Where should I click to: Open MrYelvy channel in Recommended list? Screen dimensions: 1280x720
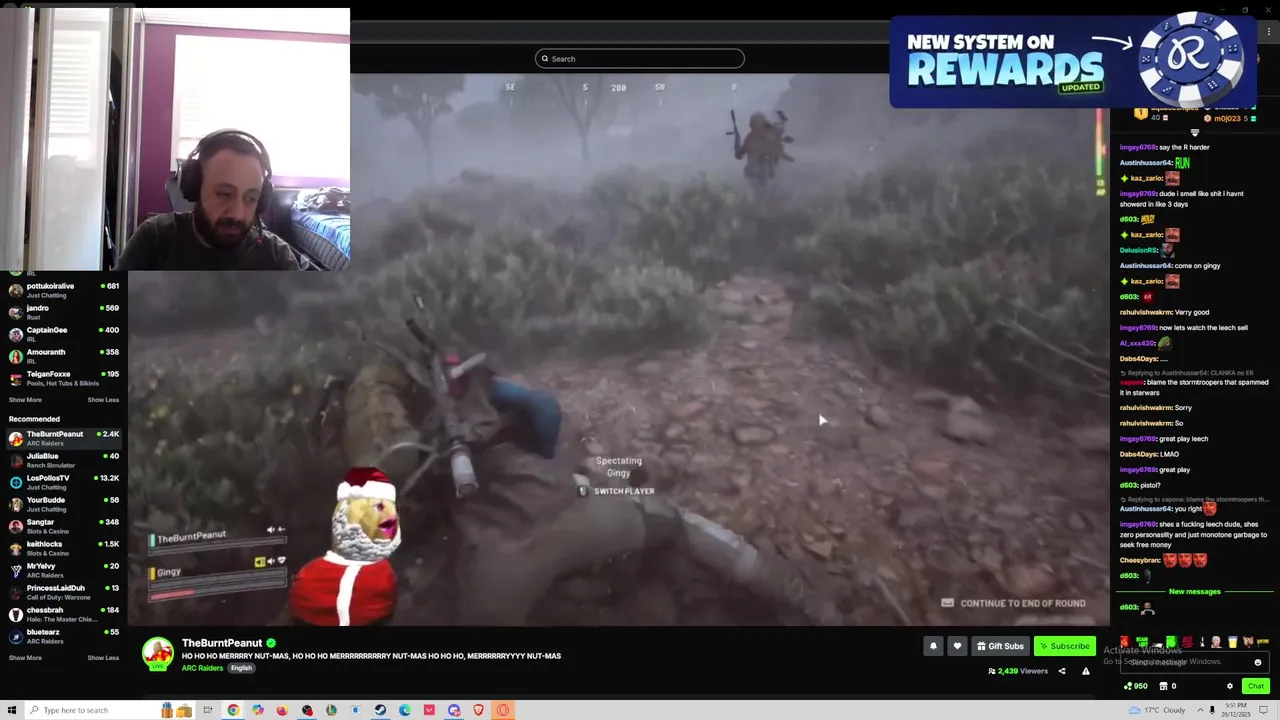coord(64,570)
